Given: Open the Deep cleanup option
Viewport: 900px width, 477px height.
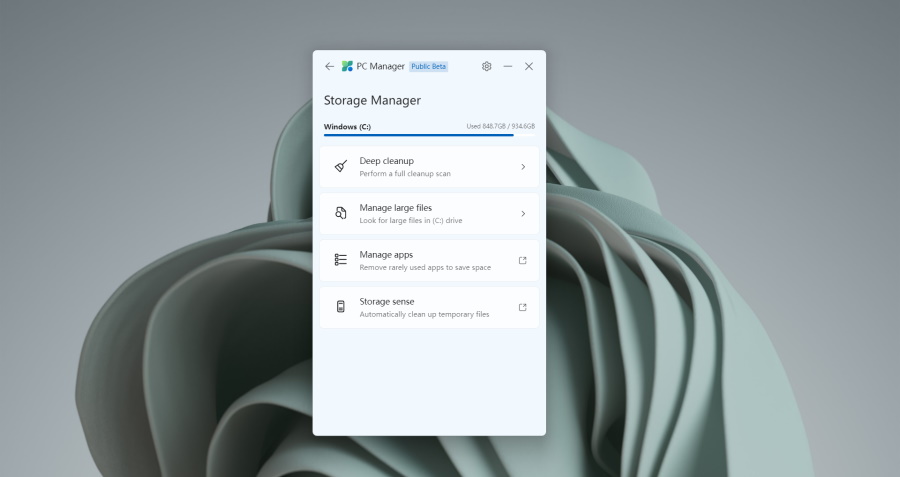Looking at the screenshot, I should [x=429, y=167].
